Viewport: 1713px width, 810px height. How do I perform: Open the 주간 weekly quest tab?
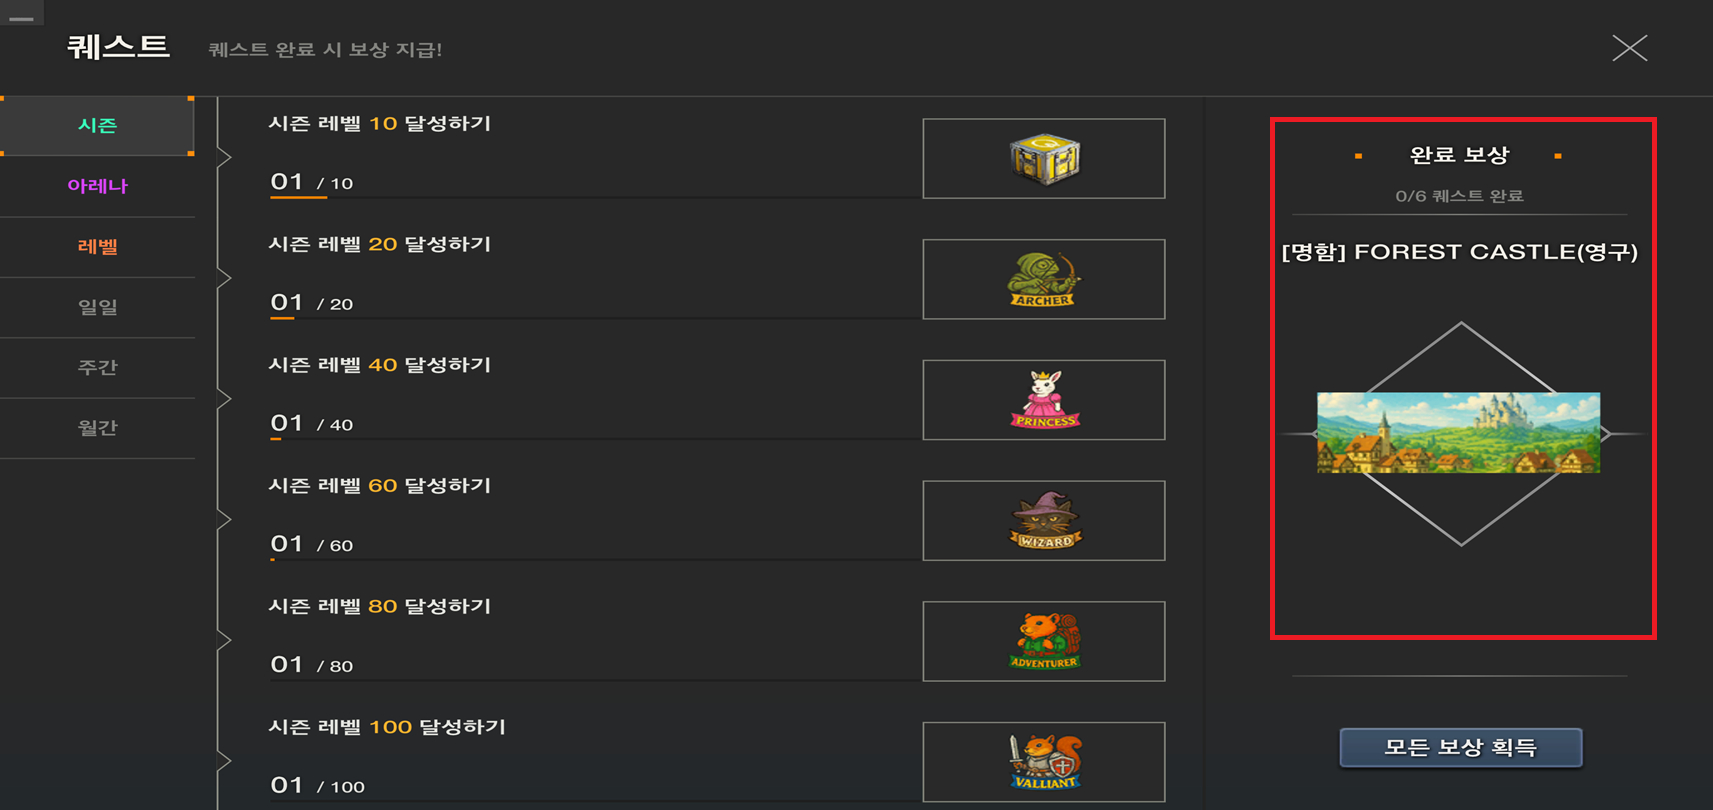tap(97, 367)
